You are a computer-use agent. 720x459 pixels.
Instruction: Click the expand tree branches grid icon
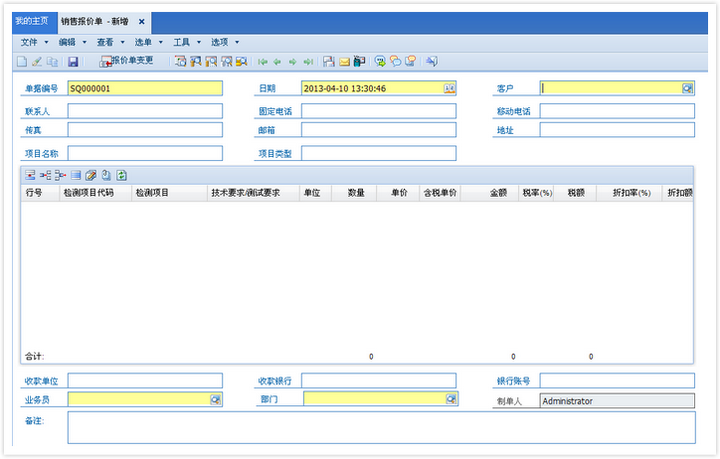(x=45, y=175)
